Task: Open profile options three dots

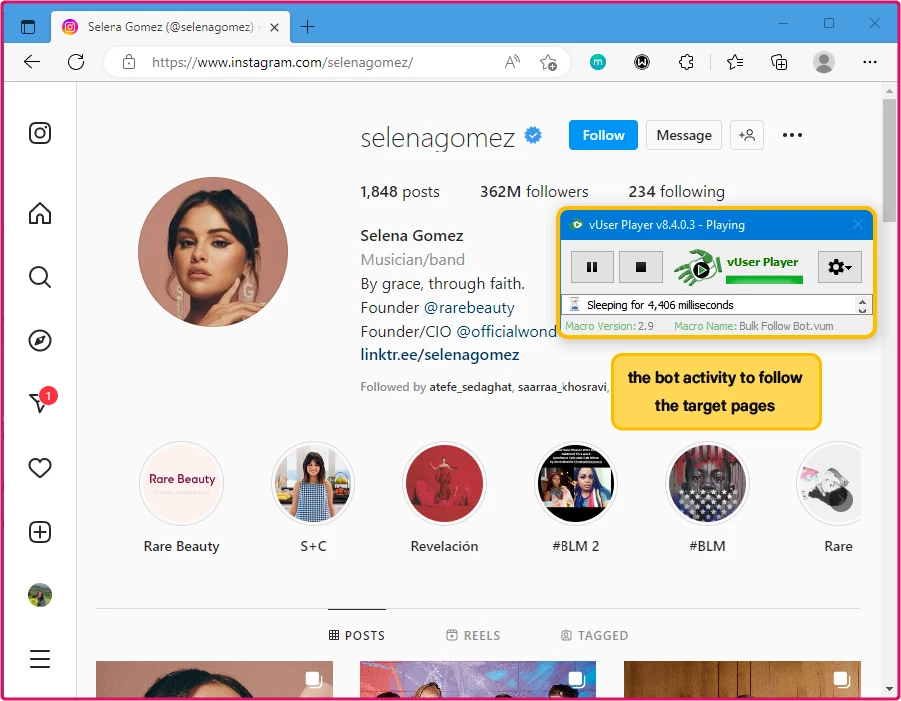Action: pyautogui.click(x=792, y=135)
